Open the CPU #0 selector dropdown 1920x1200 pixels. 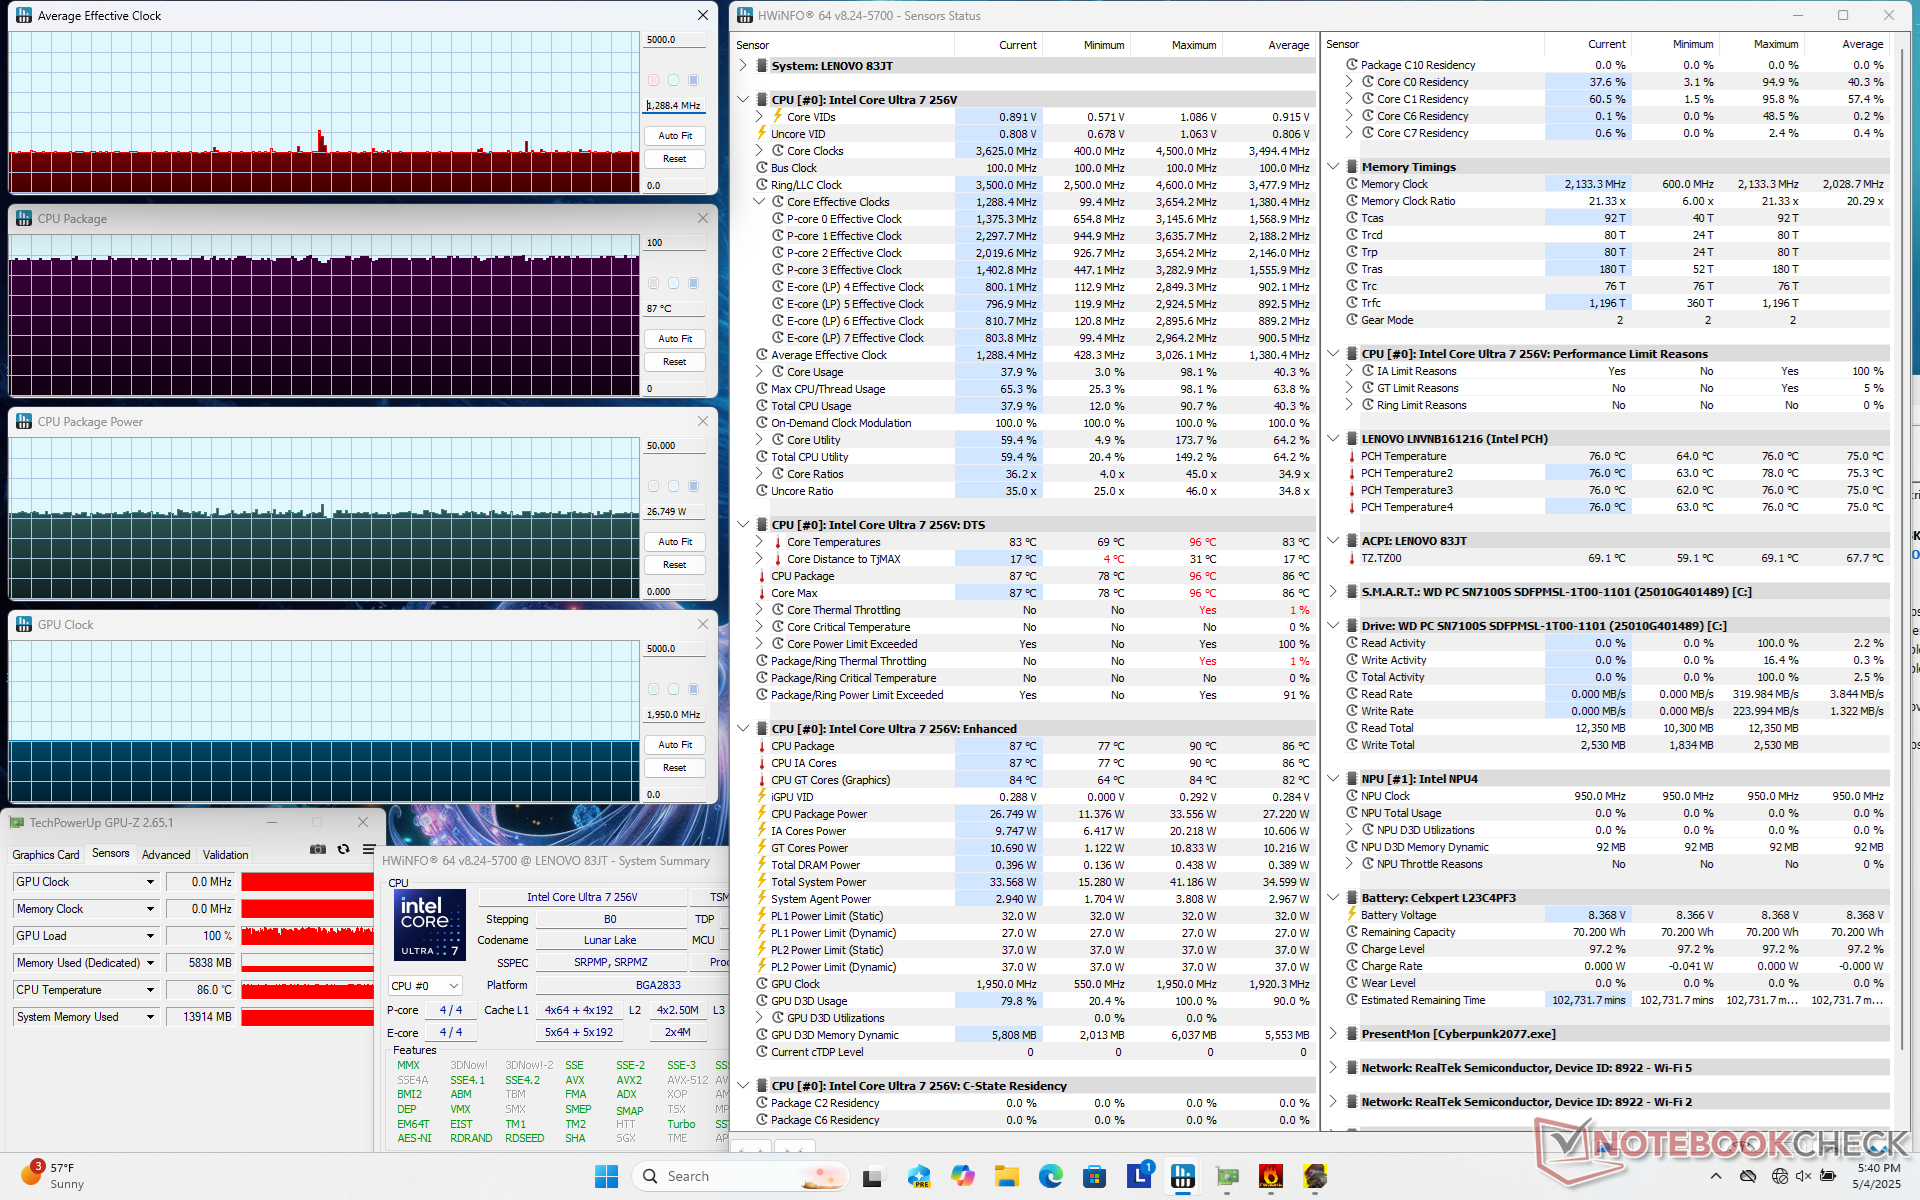[x=425, y=986]
